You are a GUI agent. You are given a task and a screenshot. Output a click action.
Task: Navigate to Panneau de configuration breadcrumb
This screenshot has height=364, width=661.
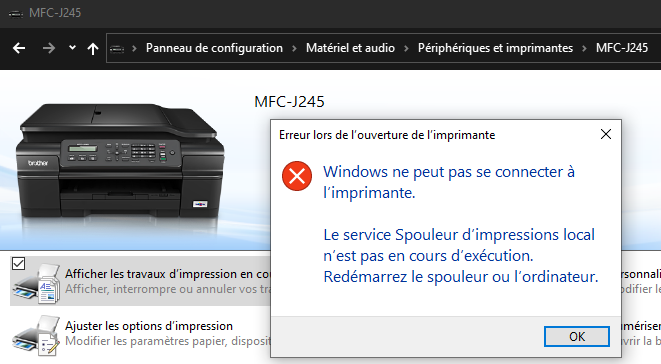214,48
